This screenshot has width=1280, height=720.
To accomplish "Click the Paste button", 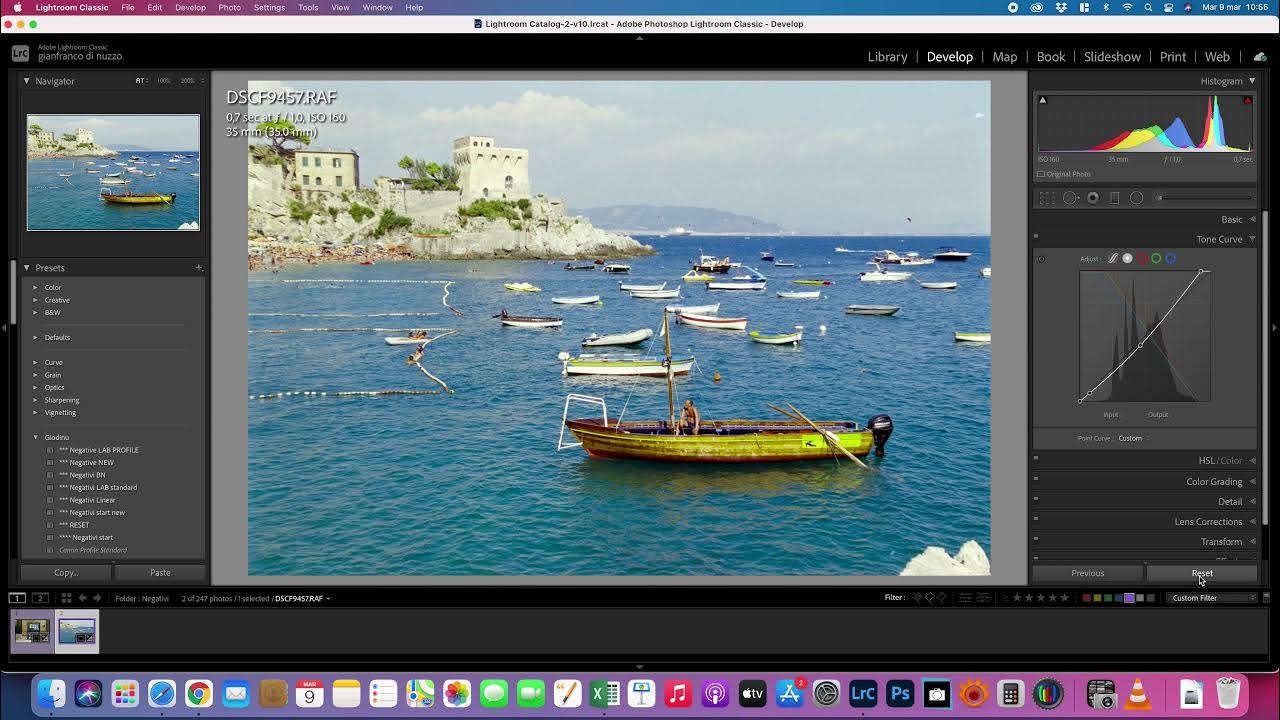I will pos(160,573).
